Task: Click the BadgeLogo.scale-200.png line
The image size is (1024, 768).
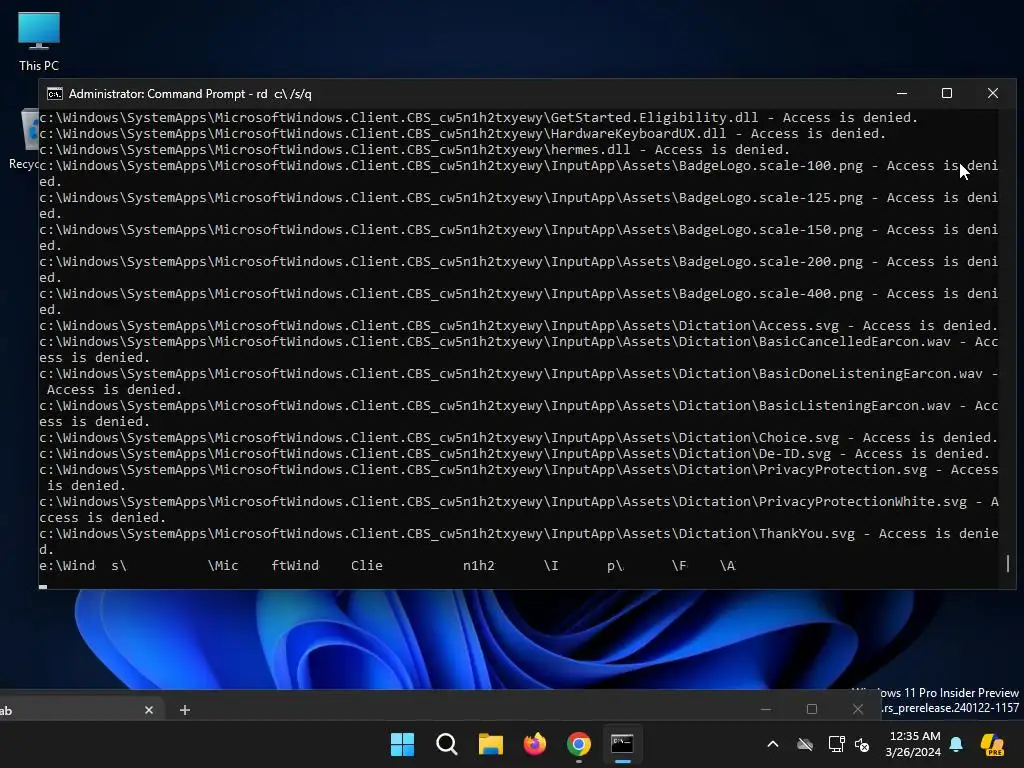Action: click(x=519, y=270)
